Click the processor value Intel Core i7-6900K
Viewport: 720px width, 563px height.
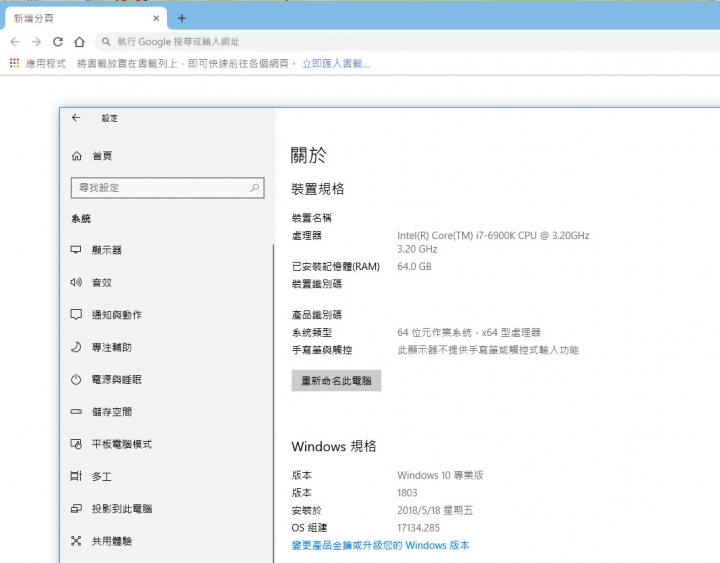tap(493, 242)
